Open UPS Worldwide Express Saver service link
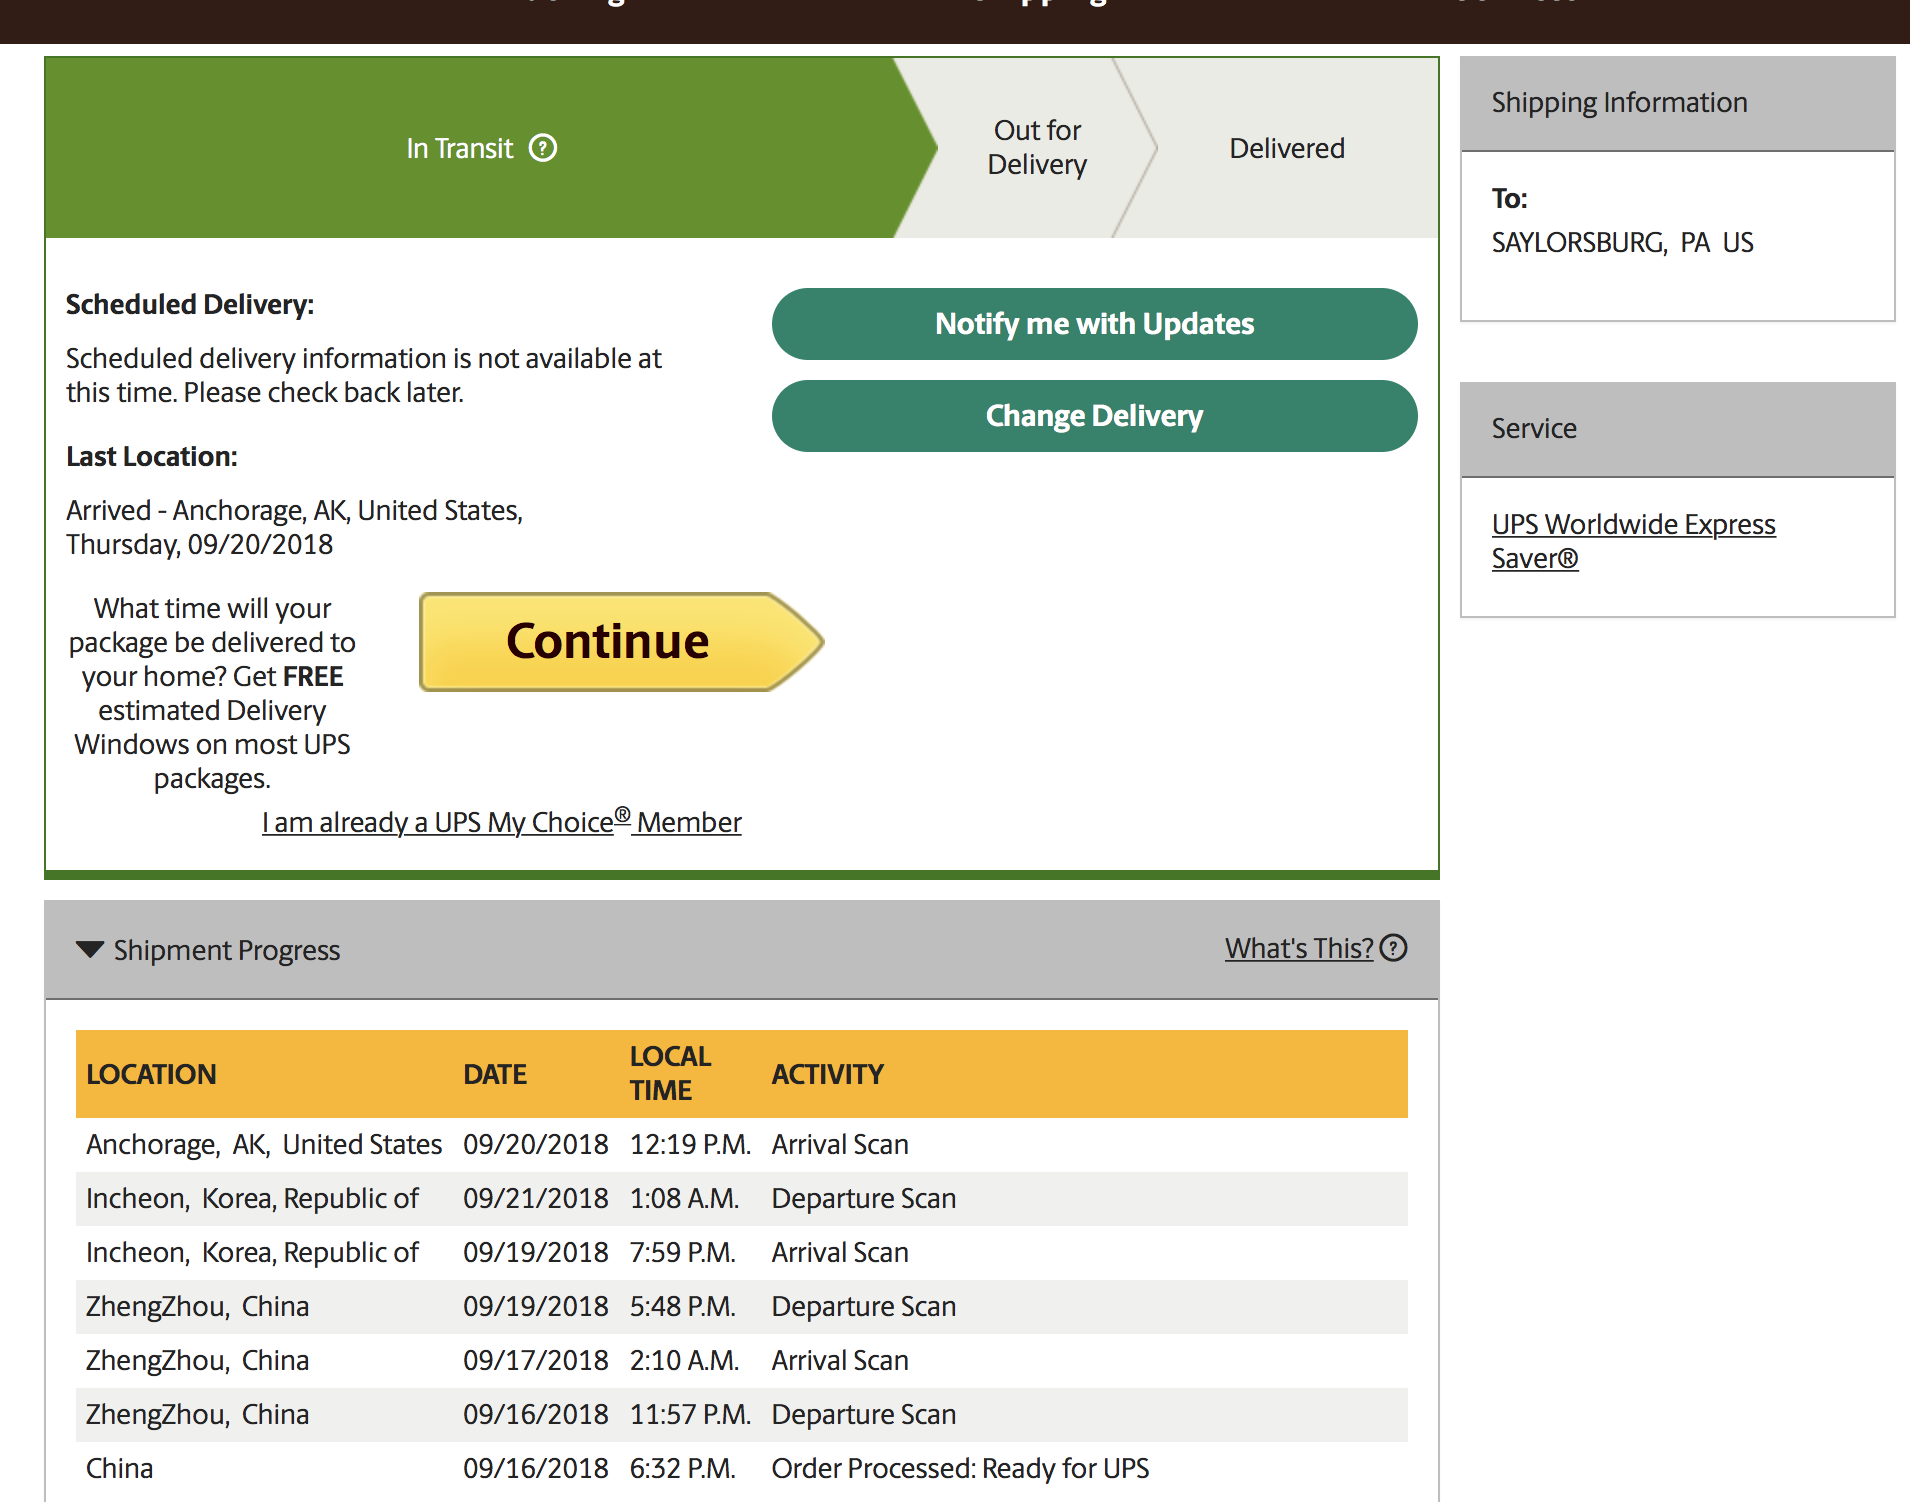Image resolution: width=1910 pixels, height=1502 pixels. point(1633,541)
